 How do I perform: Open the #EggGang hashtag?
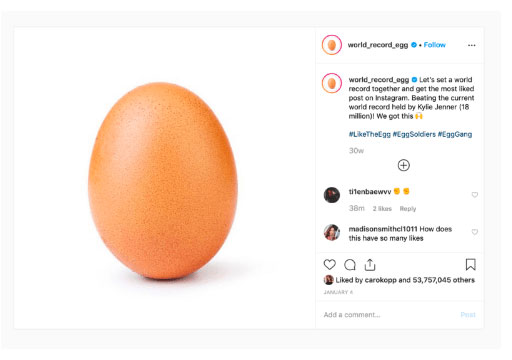click(455, 134)
